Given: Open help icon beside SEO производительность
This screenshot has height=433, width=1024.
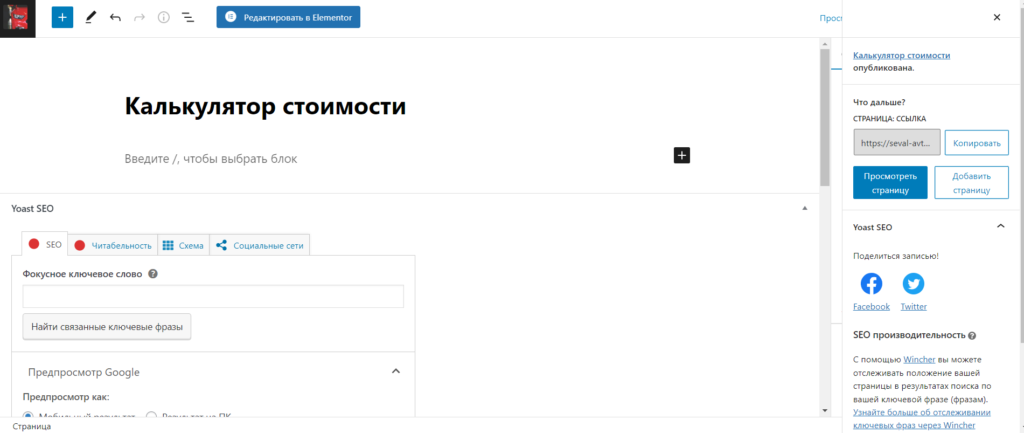Looking at the screenshot, I should coord(972,335).
